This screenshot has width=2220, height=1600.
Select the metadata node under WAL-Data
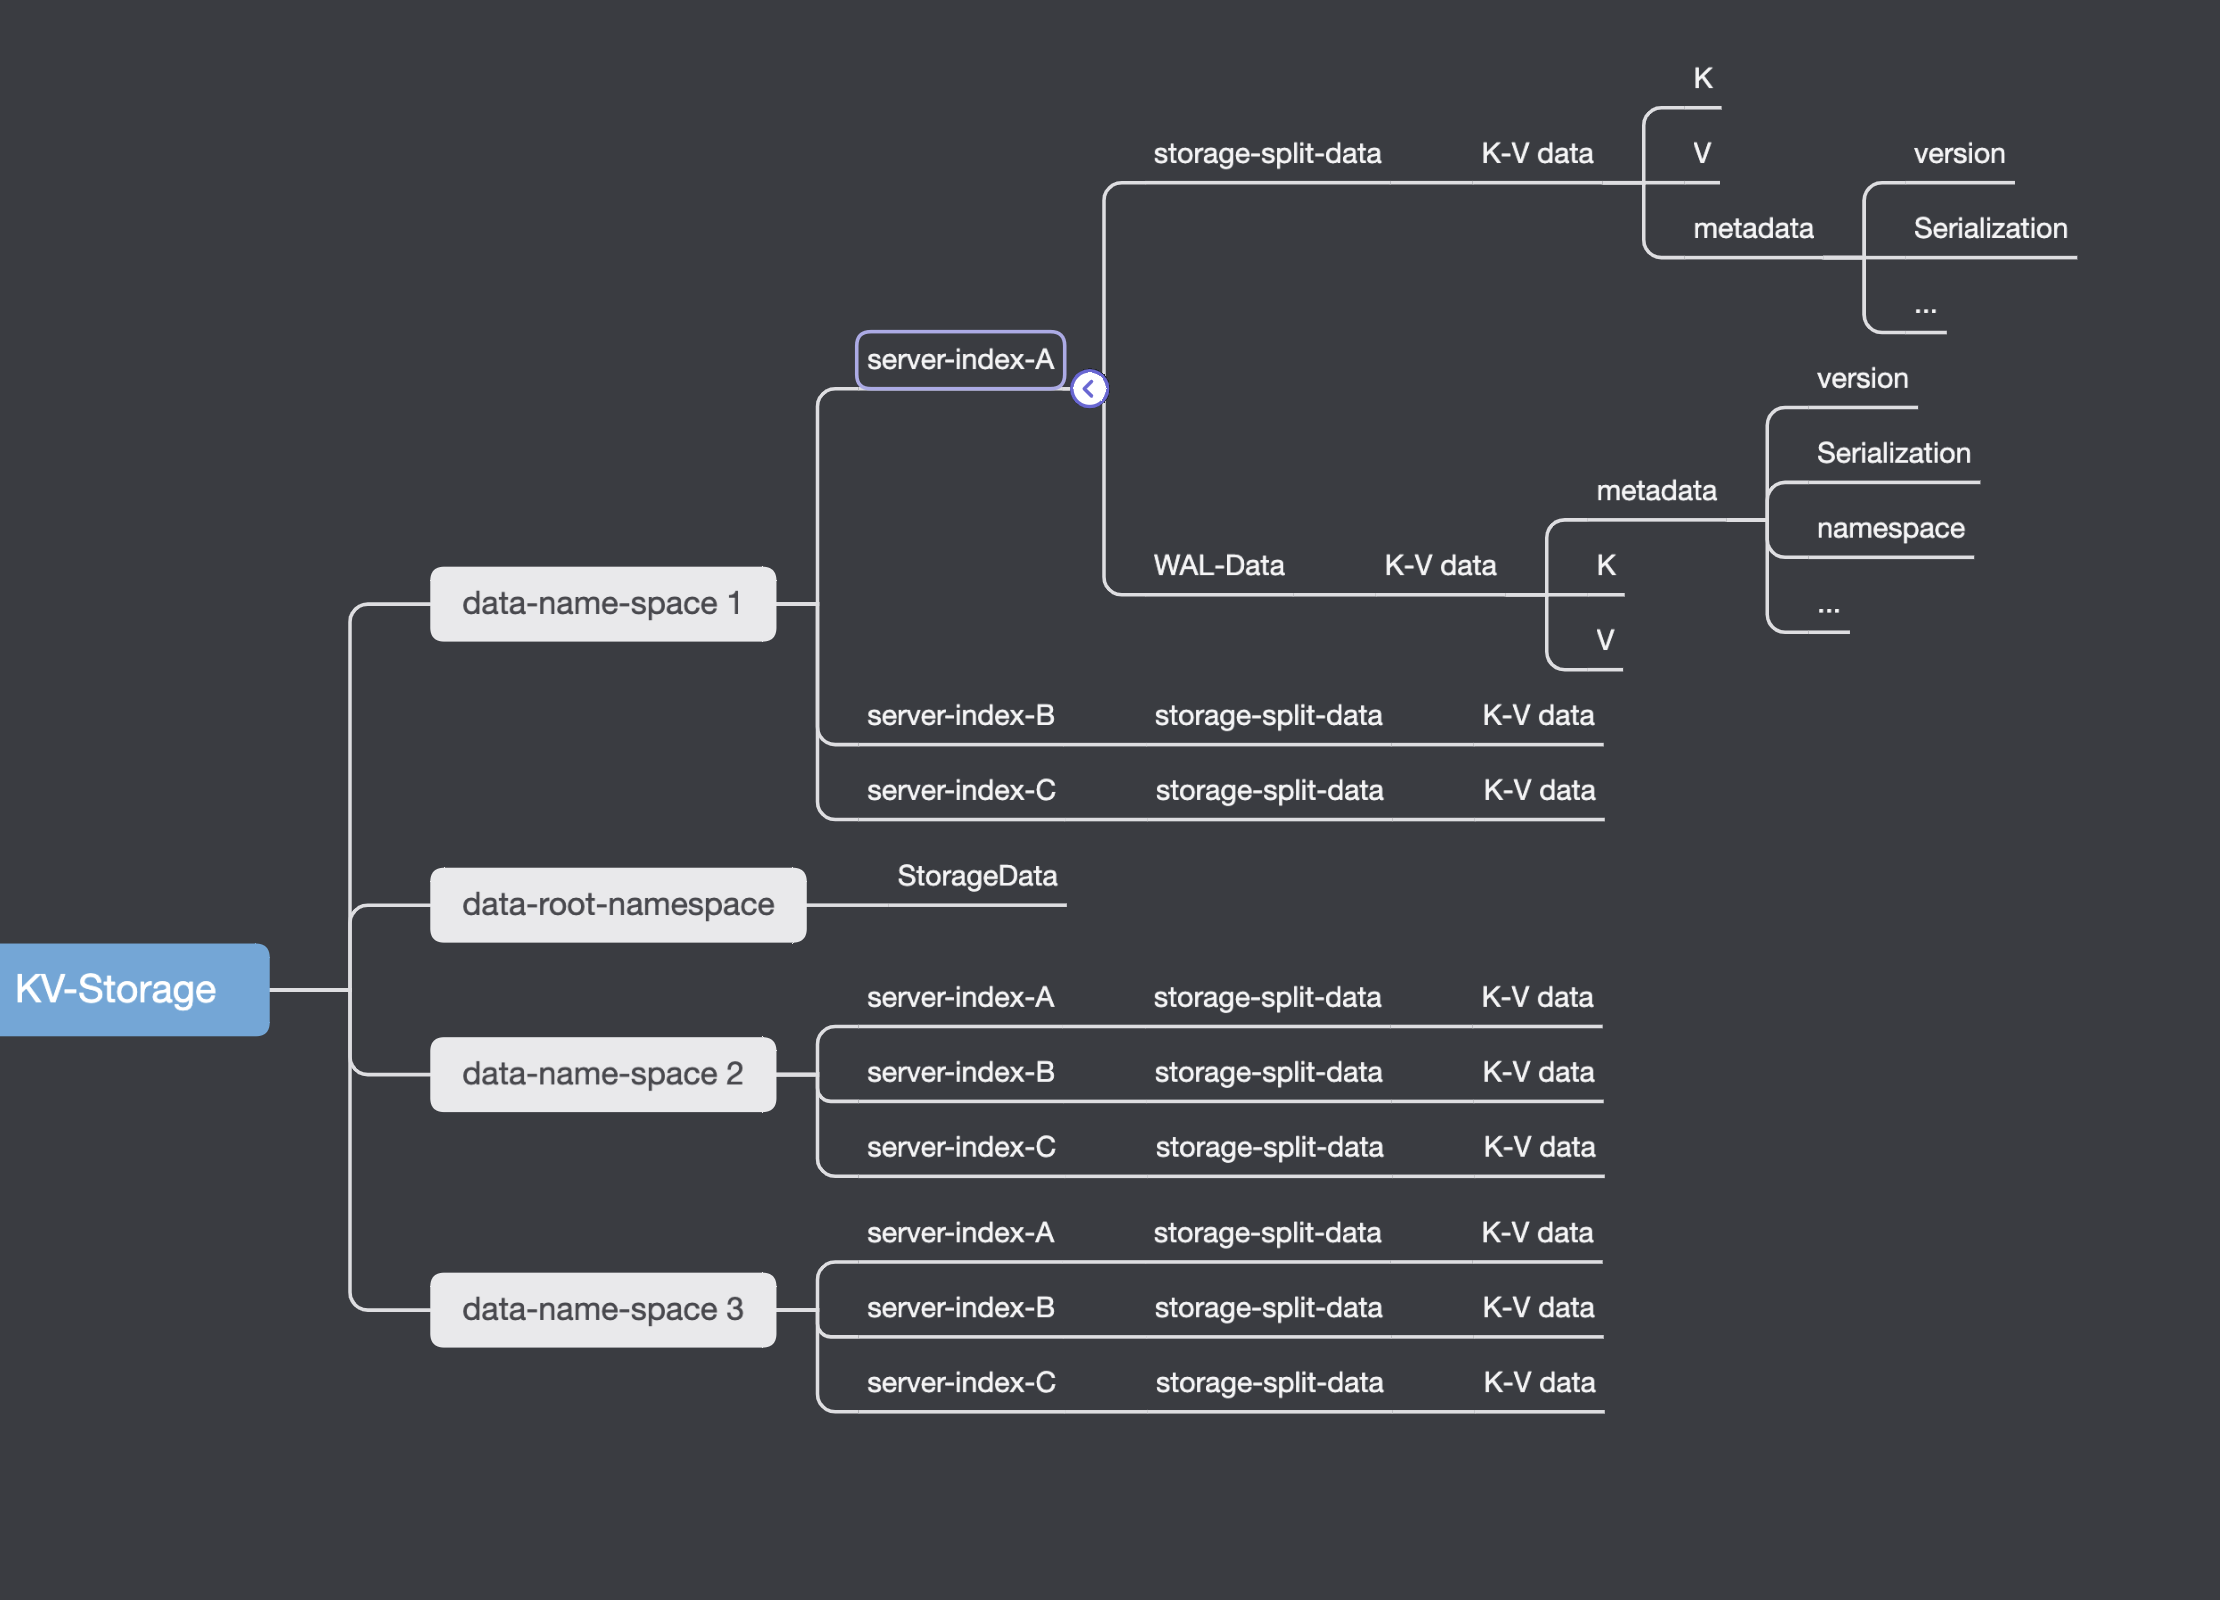point(1655,490)
